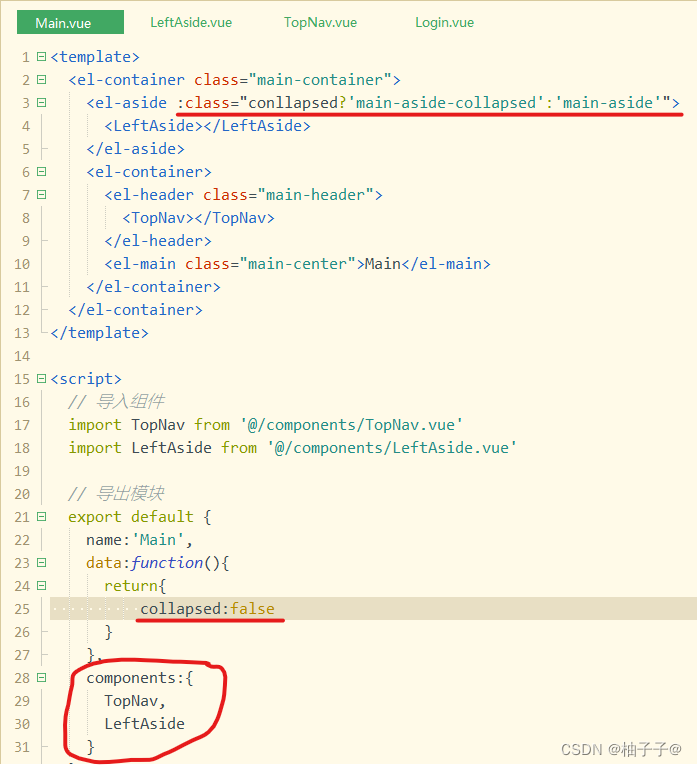
Task: Click the name:'Main' property
Action: click(x=135, y=540)
